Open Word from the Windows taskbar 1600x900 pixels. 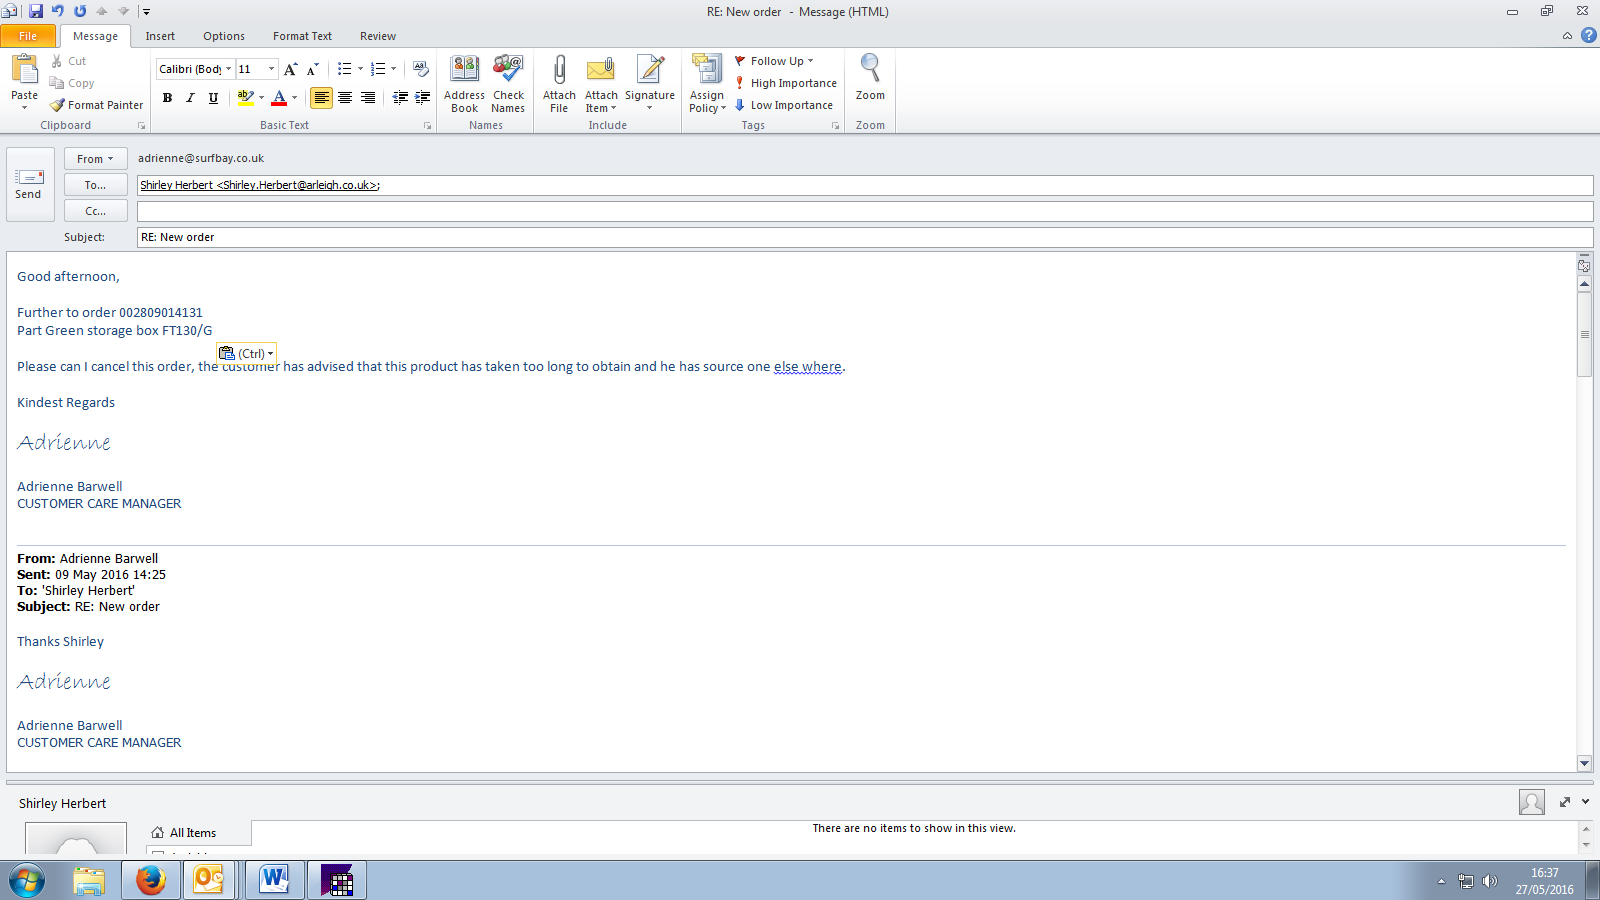tap(274, 880)
